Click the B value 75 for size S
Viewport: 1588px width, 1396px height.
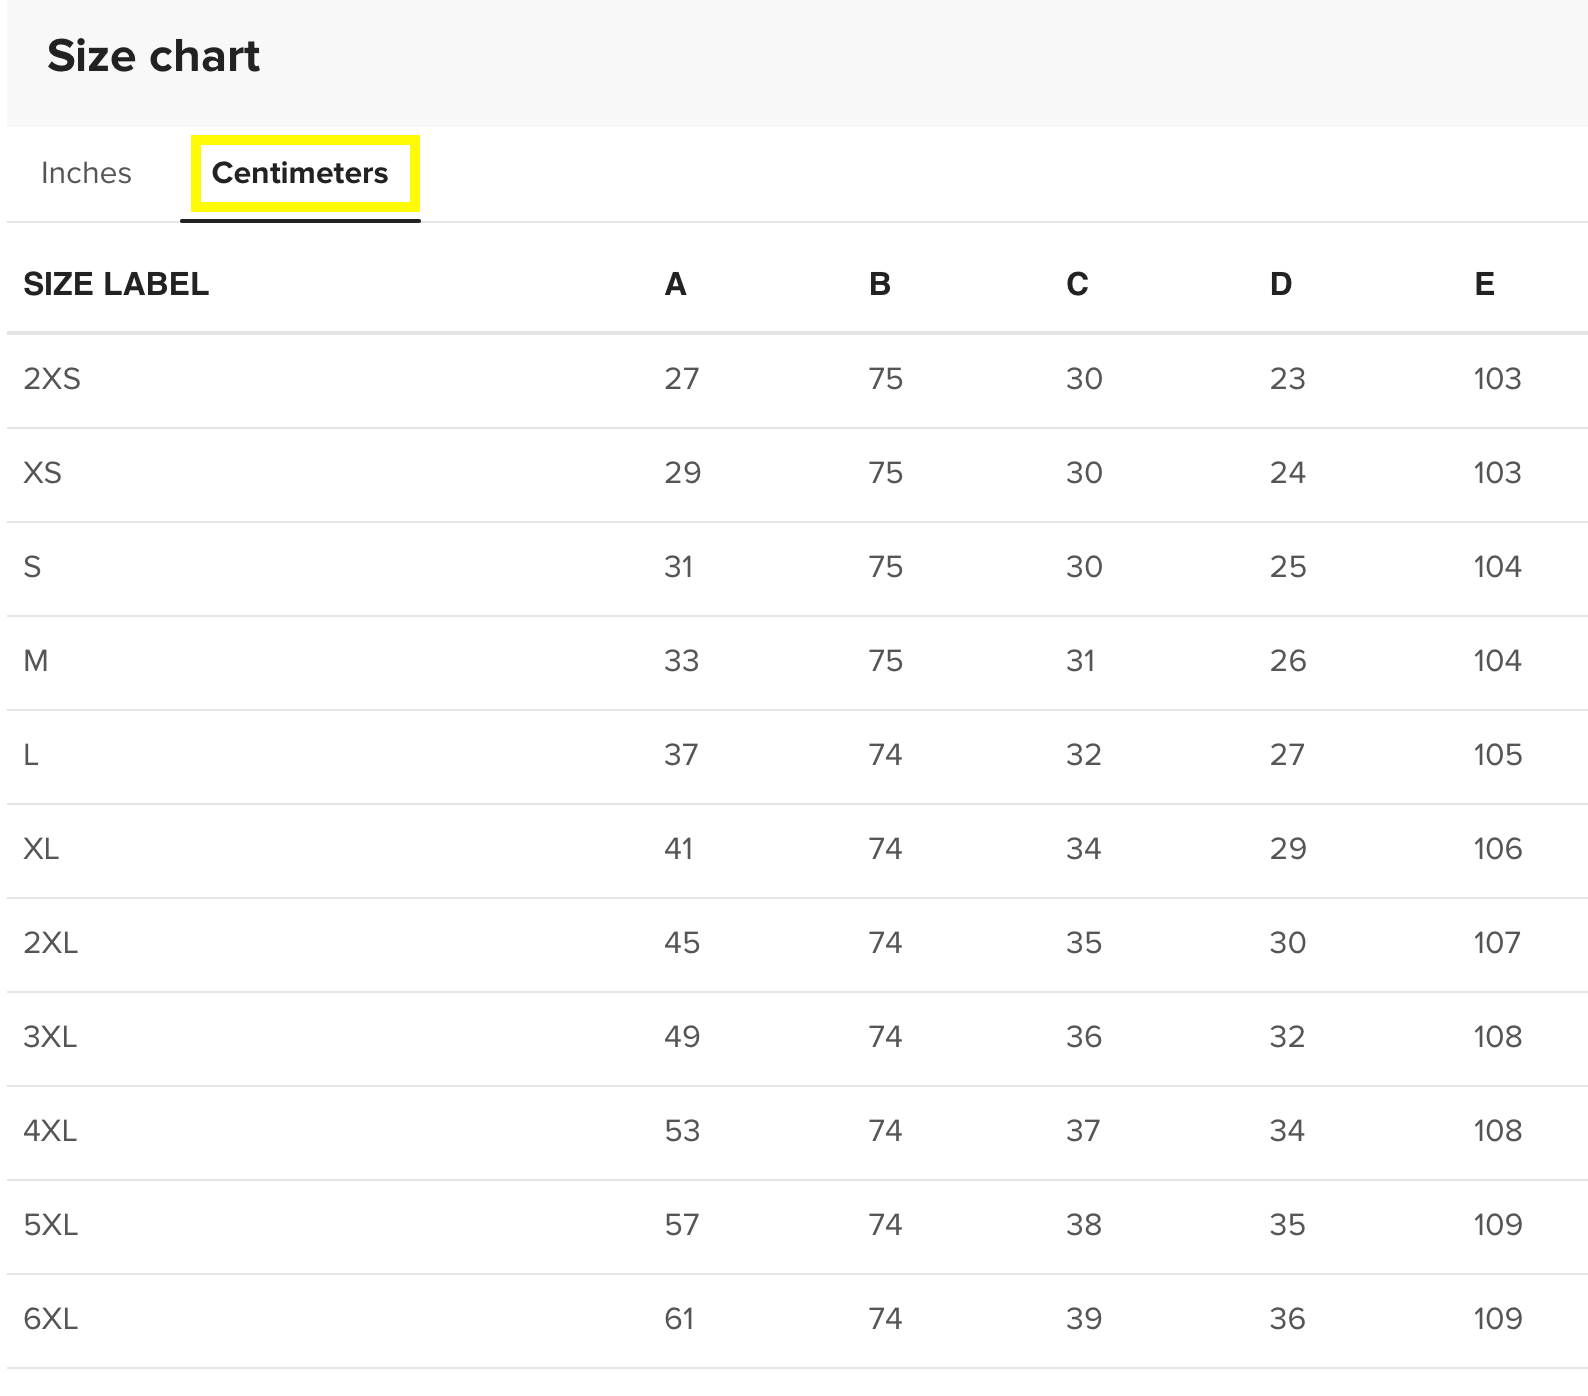tap(886, 567)
